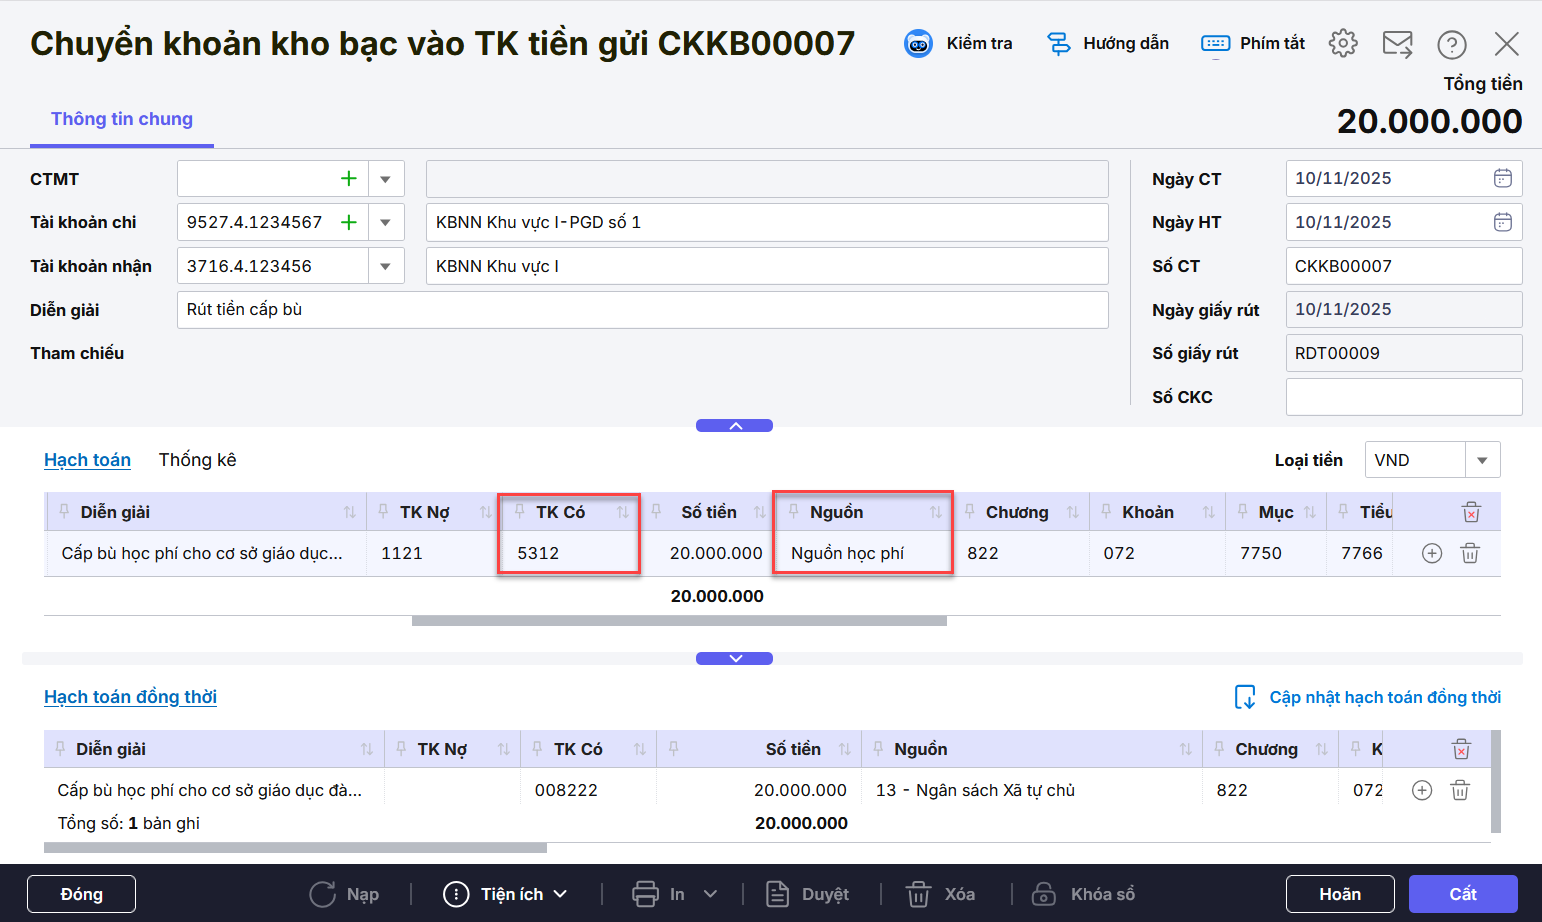
Task: Pin the Diễn giải column in Hạch toán
Action: (x=65, y=512)
